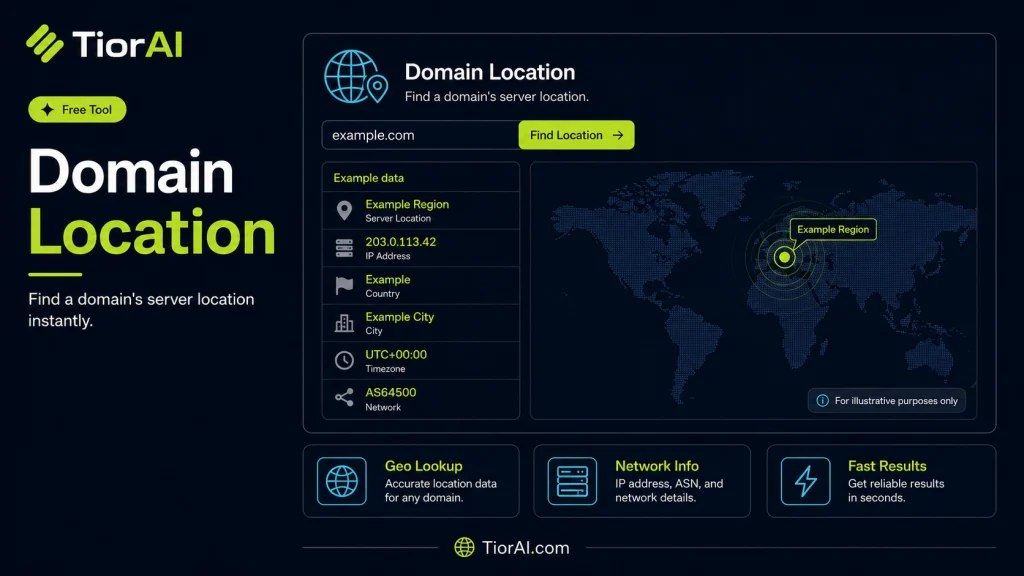Click the Example data heading

[368, 178]
